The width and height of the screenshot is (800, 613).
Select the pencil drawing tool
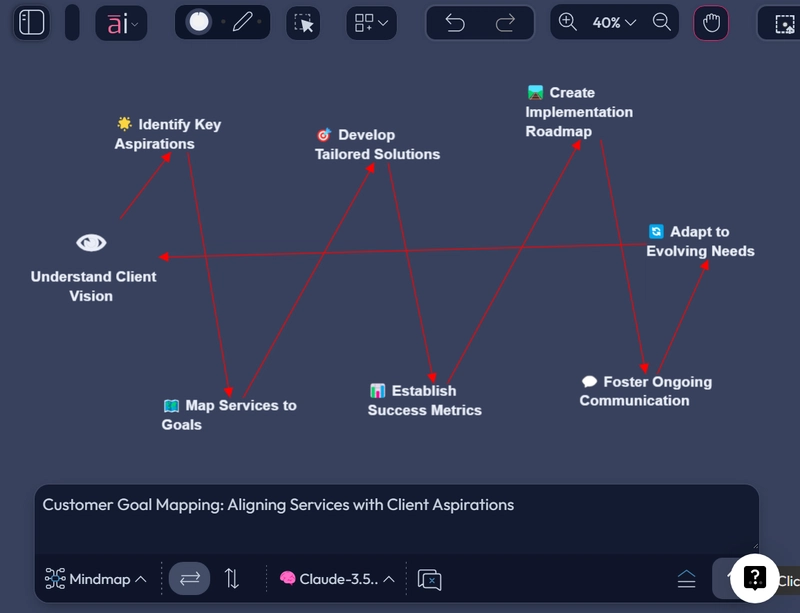click(242, 22)
